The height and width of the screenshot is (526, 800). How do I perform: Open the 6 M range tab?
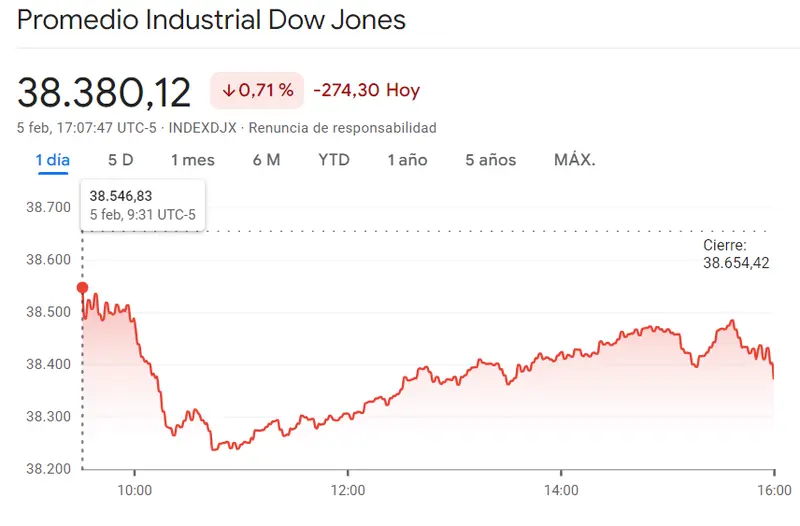coord(266,160)
